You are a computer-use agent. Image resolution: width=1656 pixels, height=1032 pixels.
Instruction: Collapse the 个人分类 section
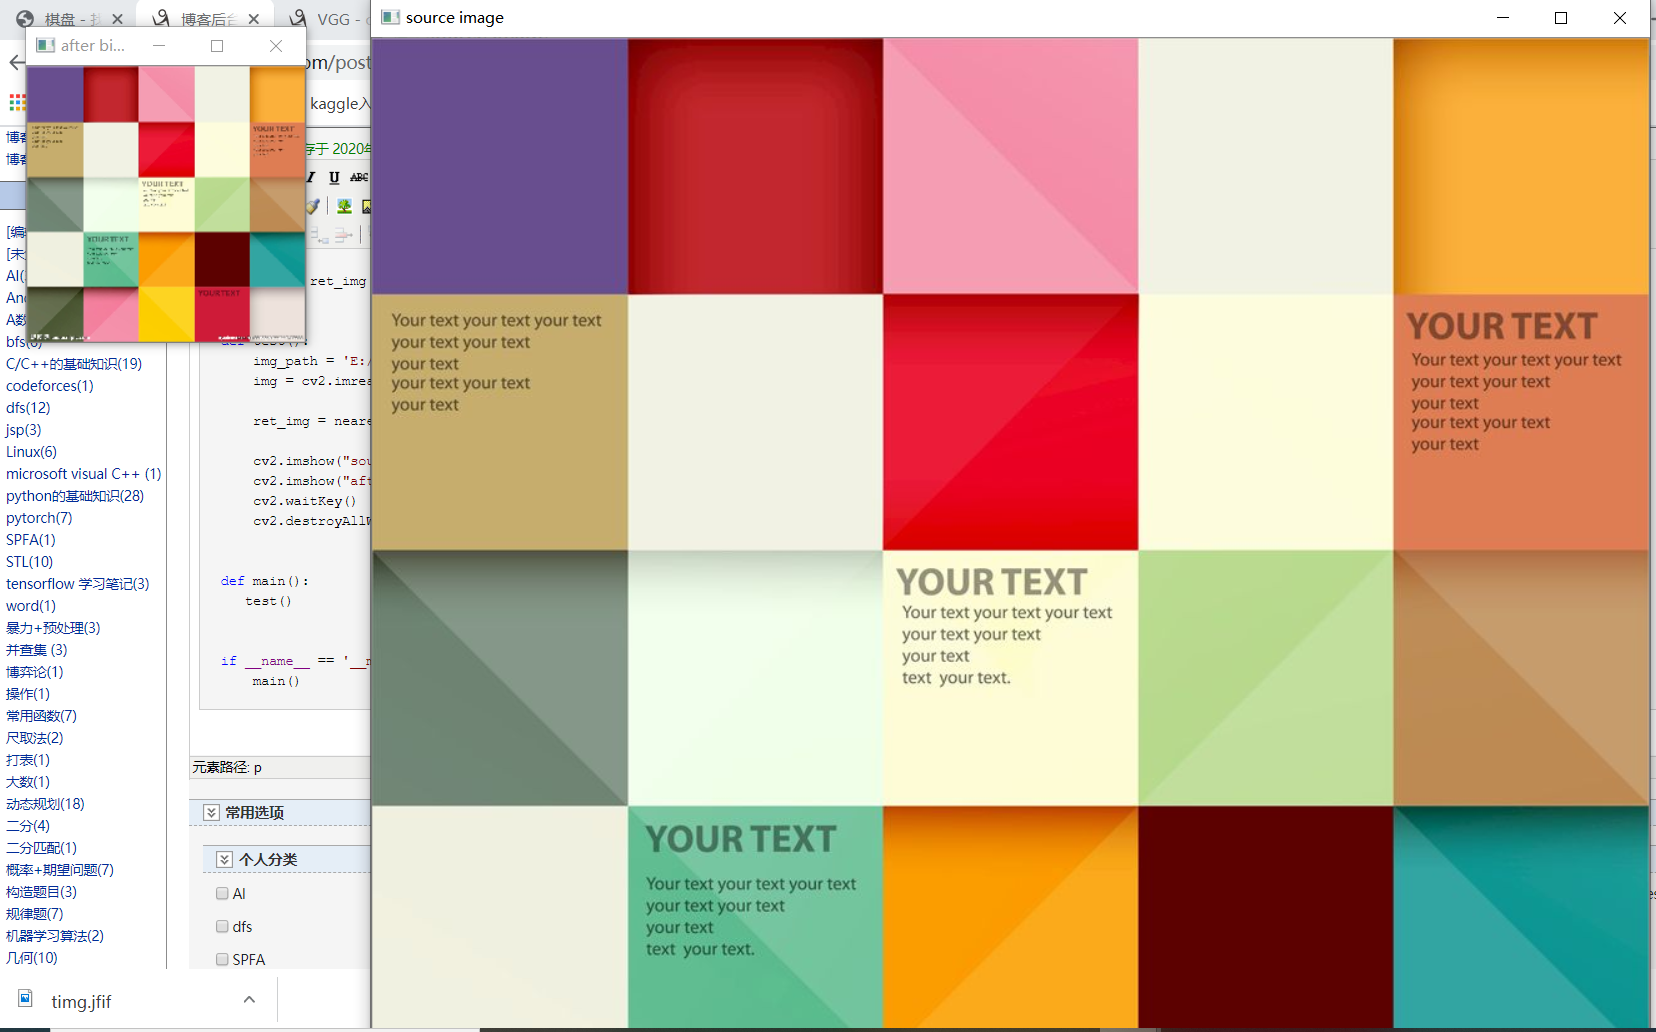click(224, 859)
